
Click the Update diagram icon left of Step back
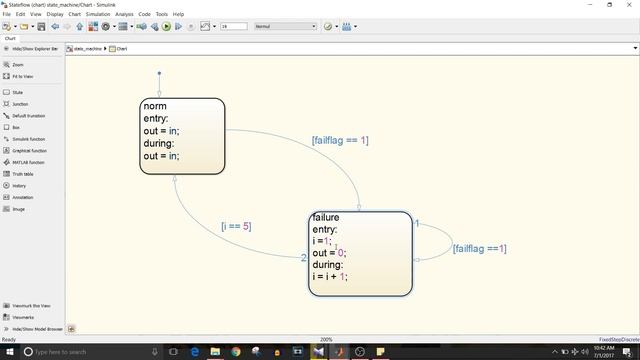(x=142, y=27)
